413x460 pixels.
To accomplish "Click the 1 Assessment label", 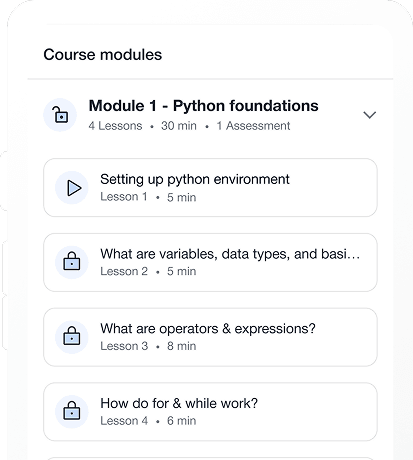I will coord(253,126).
